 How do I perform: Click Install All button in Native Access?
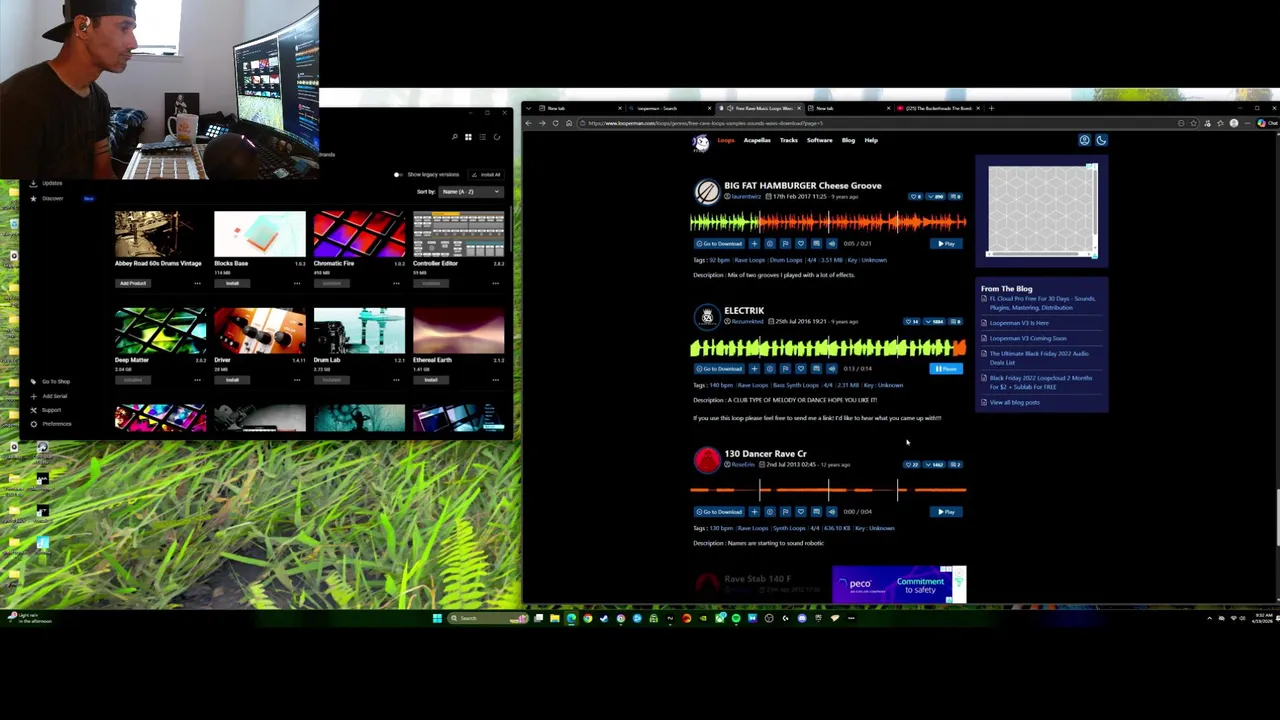tap(487, 175)
